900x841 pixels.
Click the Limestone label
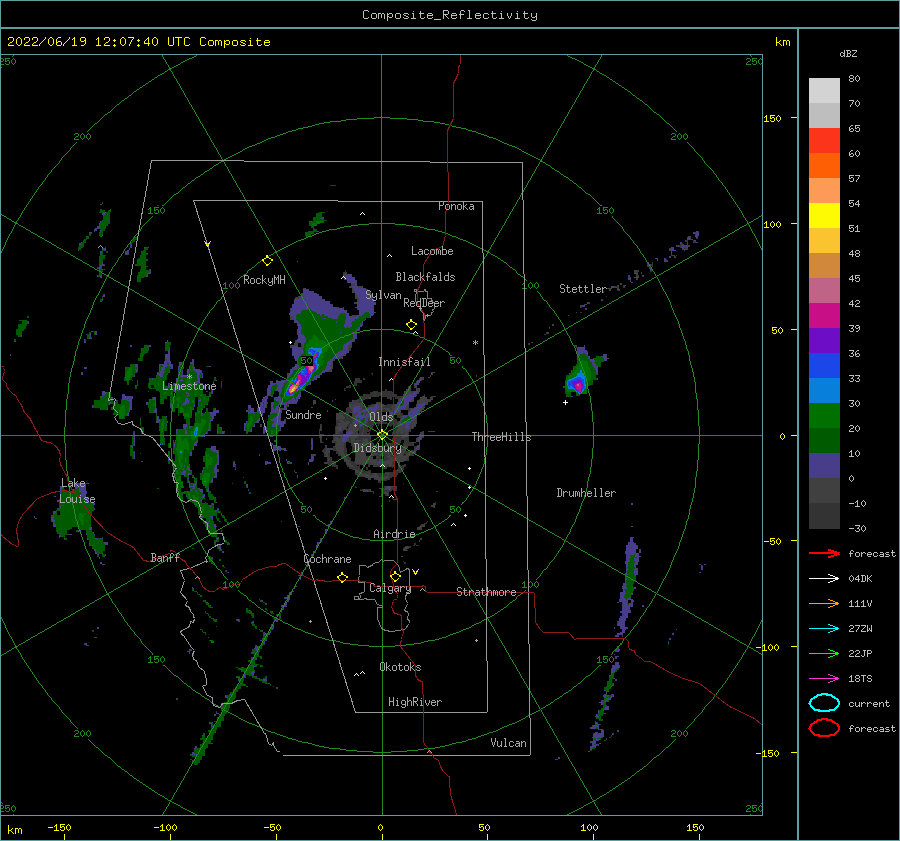189,386
